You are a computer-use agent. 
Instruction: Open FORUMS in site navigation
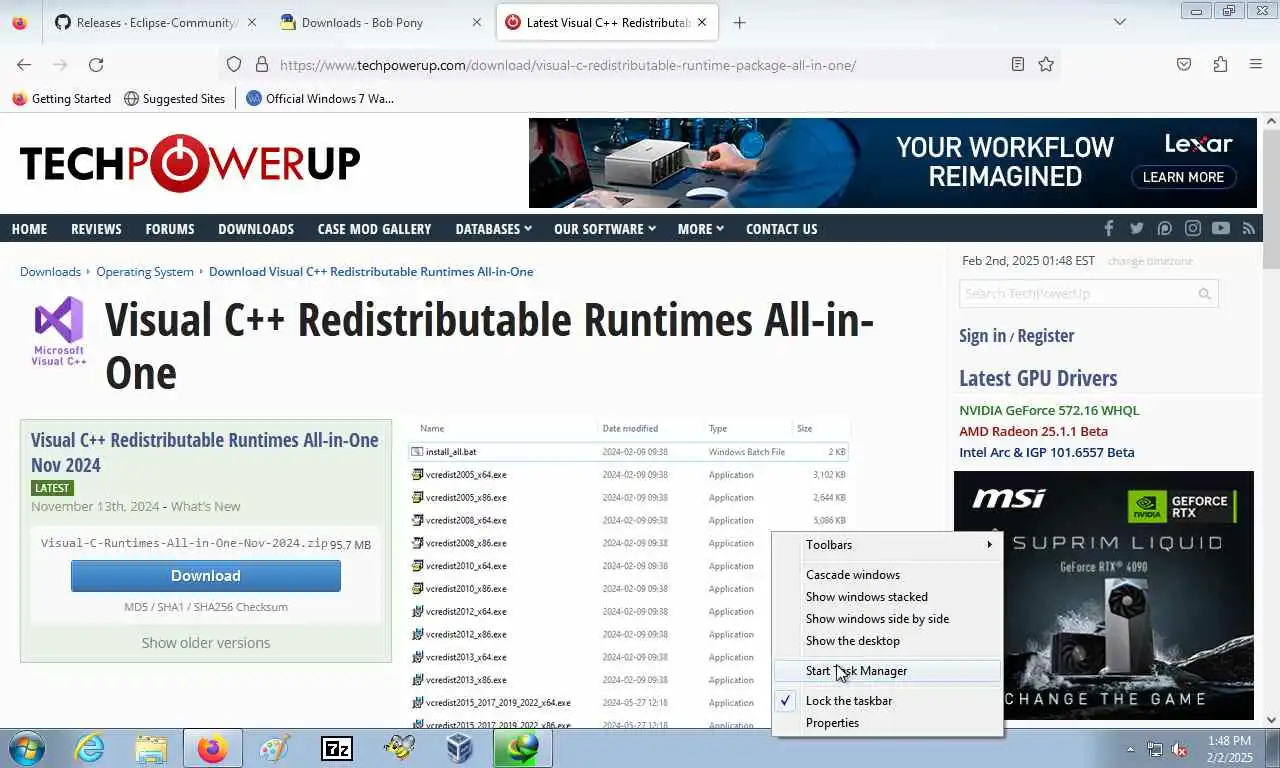pos(170,229)
